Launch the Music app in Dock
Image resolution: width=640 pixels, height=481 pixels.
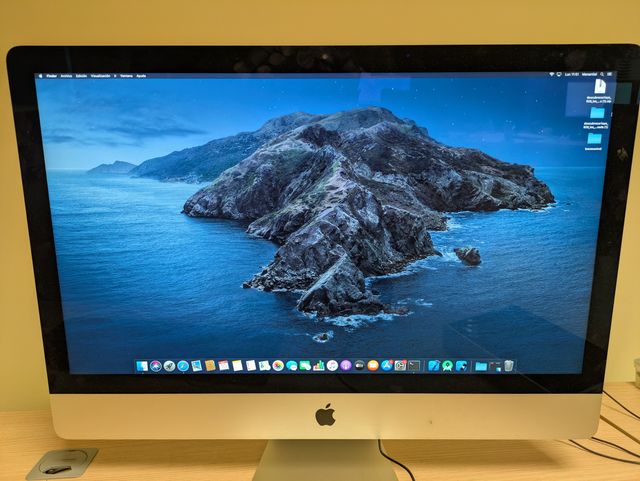pyautogui.click(x=332, y=366)
